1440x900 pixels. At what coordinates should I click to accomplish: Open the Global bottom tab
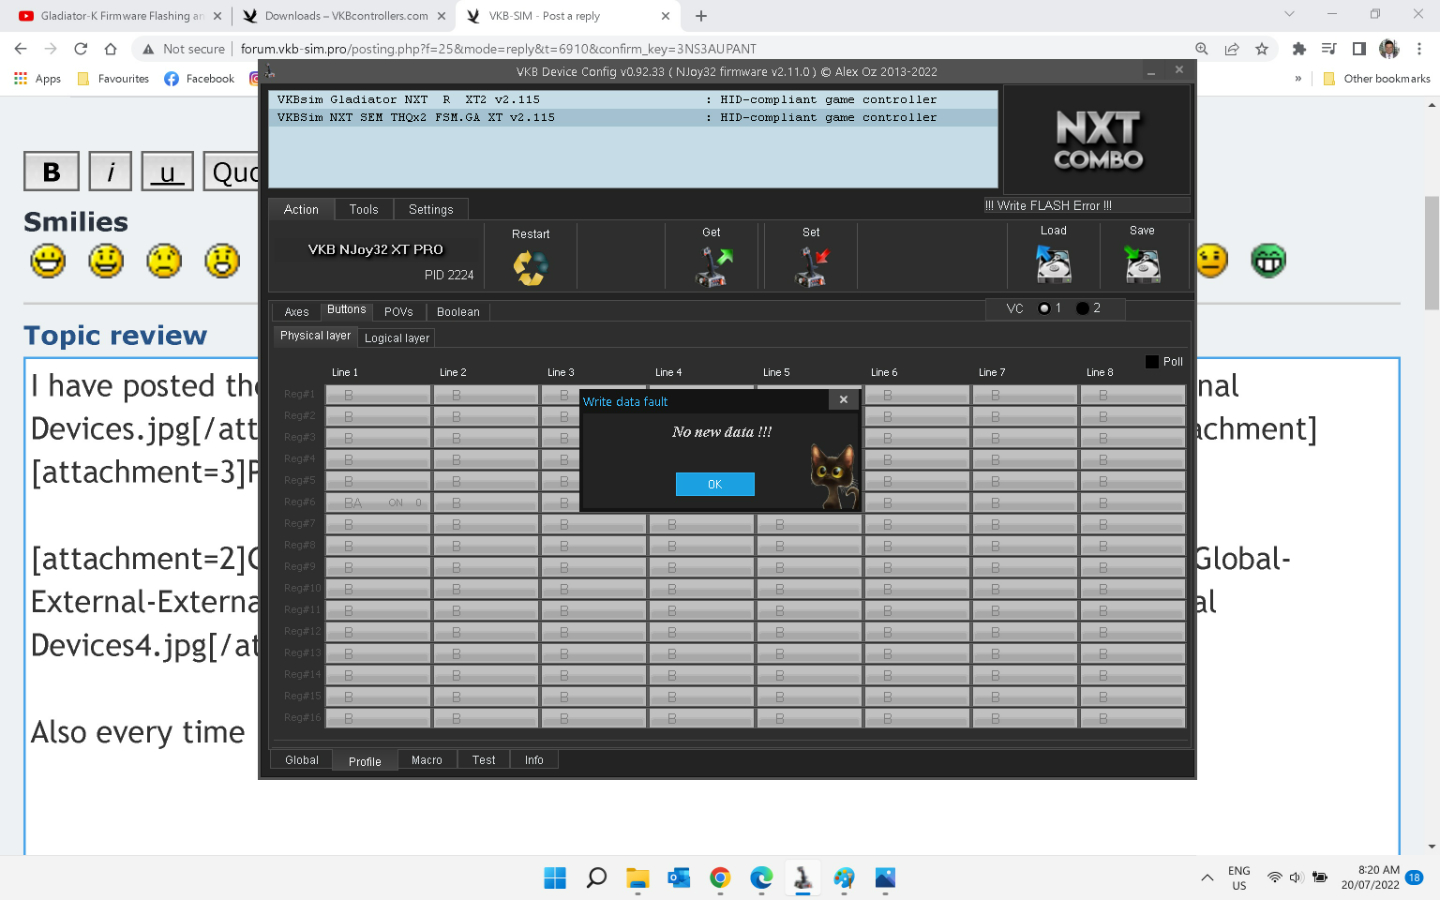tap(302, 760)
